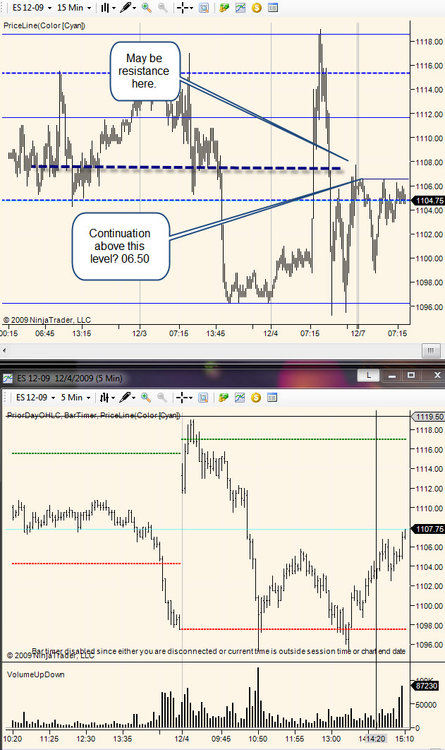Zoom in on the 5 Min chart

click(146, 397)
